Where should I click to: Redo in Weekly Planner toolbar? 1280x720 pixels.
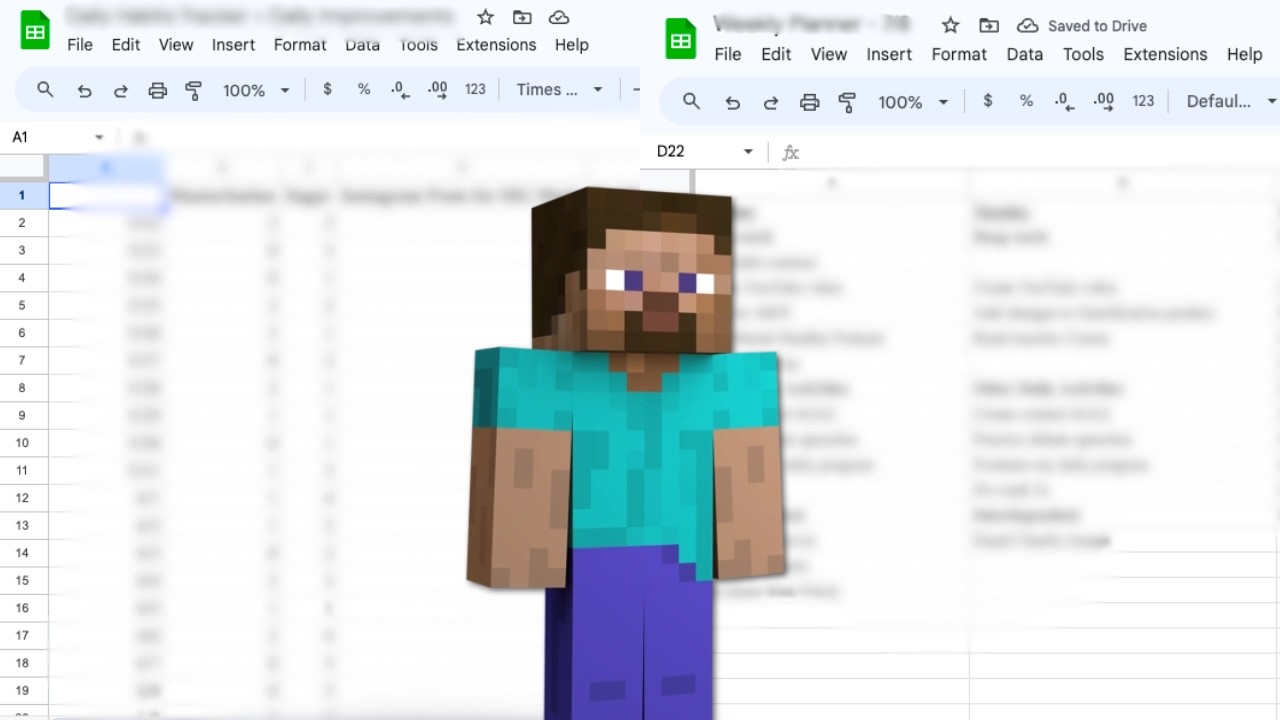point(771,102)
